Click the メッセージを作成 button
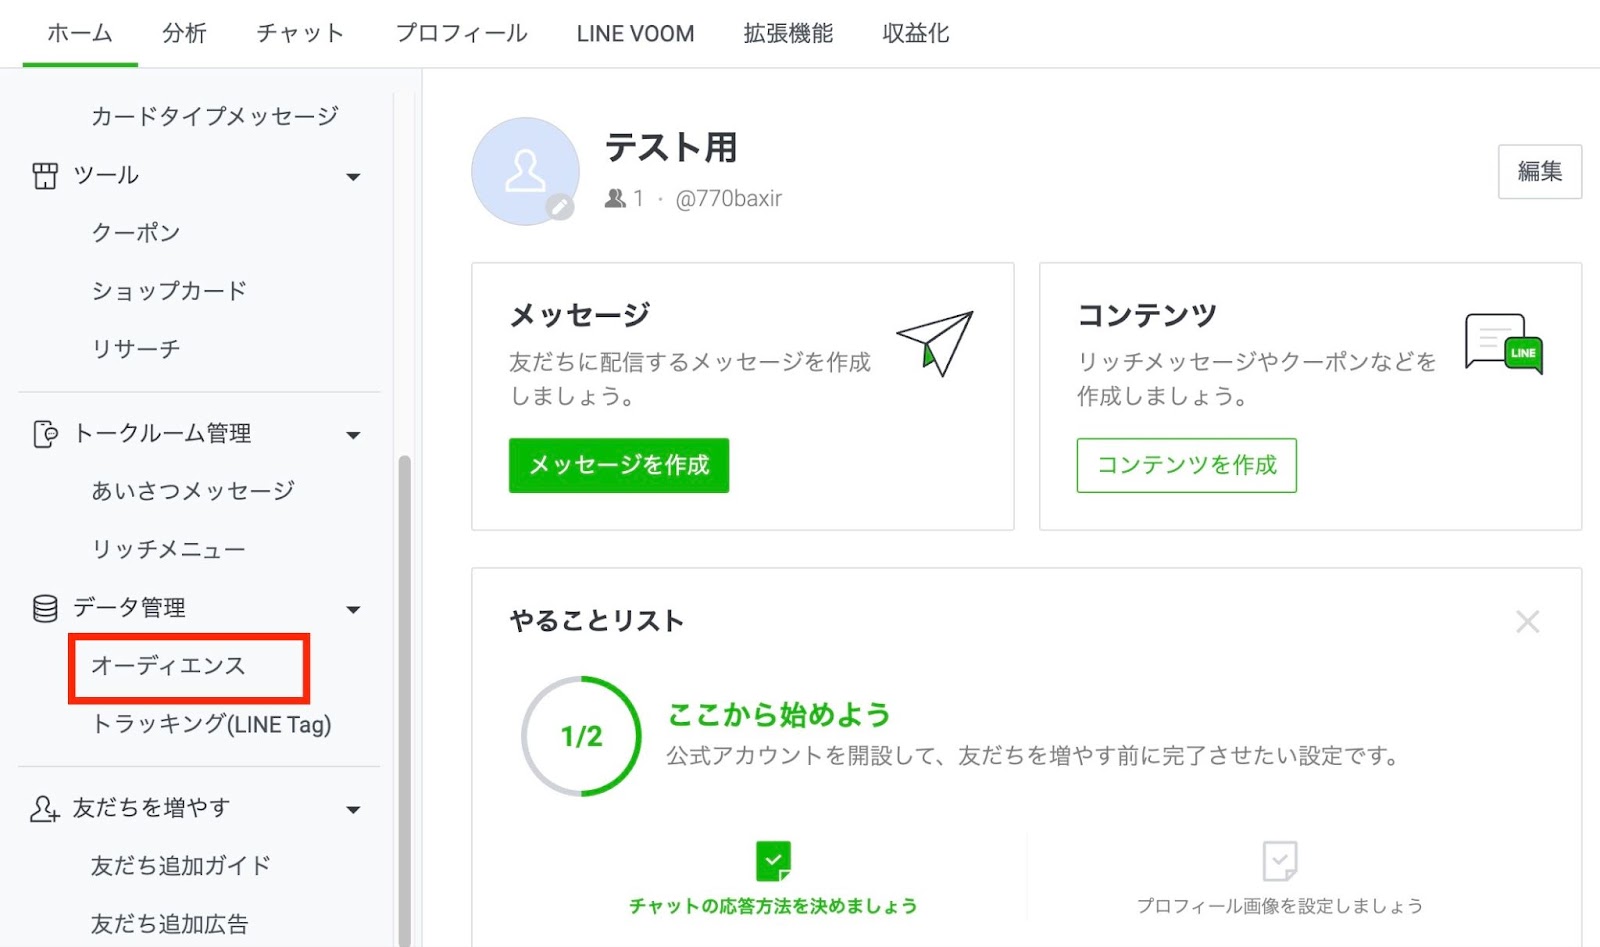Viewport: 1600px width, 947px height. (619, 465)
